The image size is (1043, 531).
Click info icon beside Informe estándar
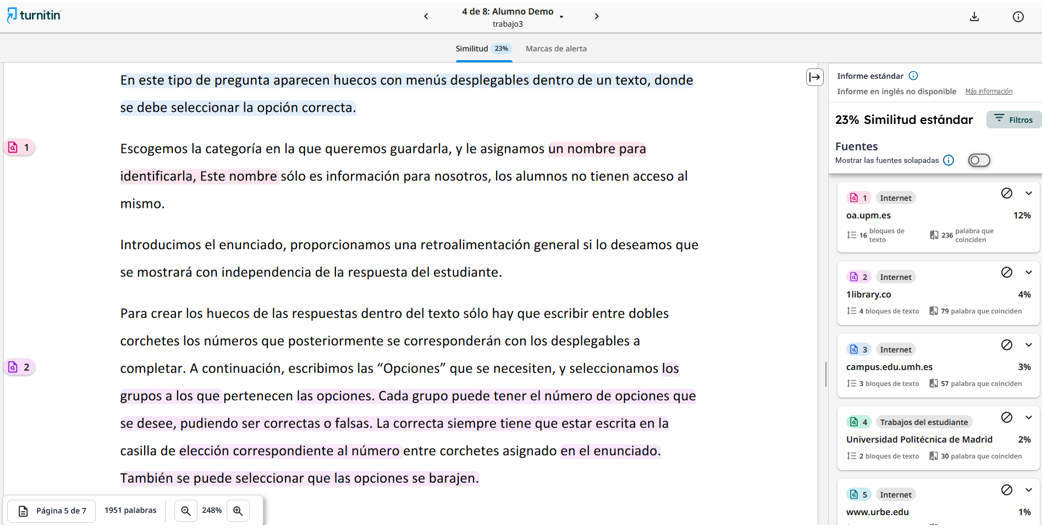[913, 76]
